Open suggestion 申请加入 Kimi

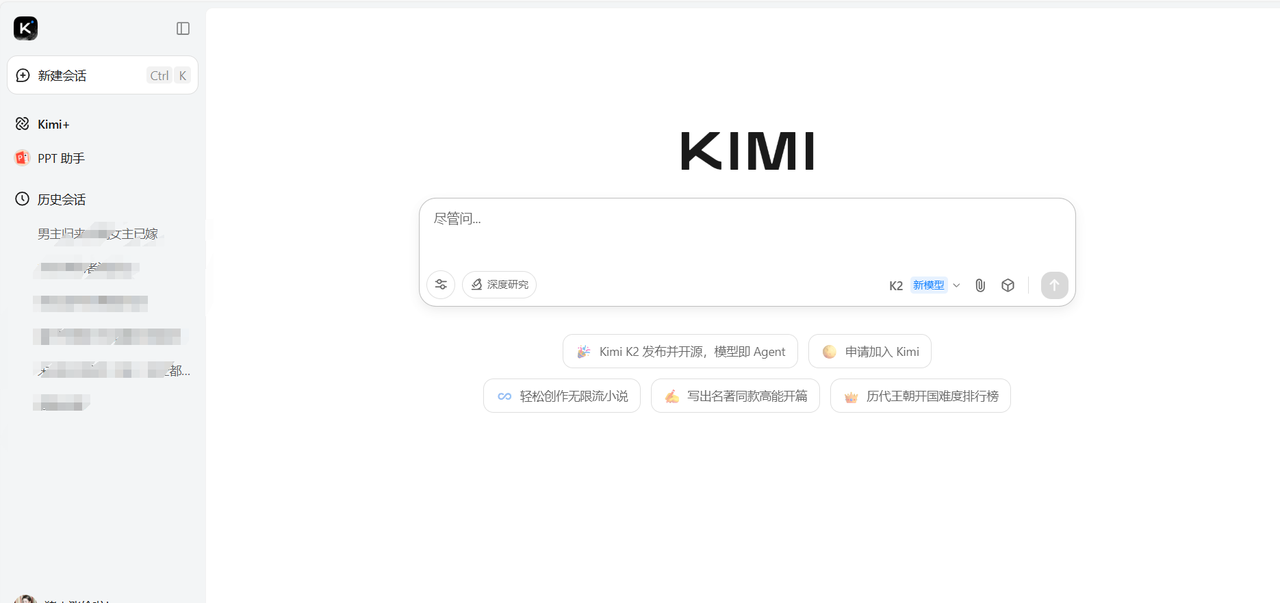[x=870, y=351]
